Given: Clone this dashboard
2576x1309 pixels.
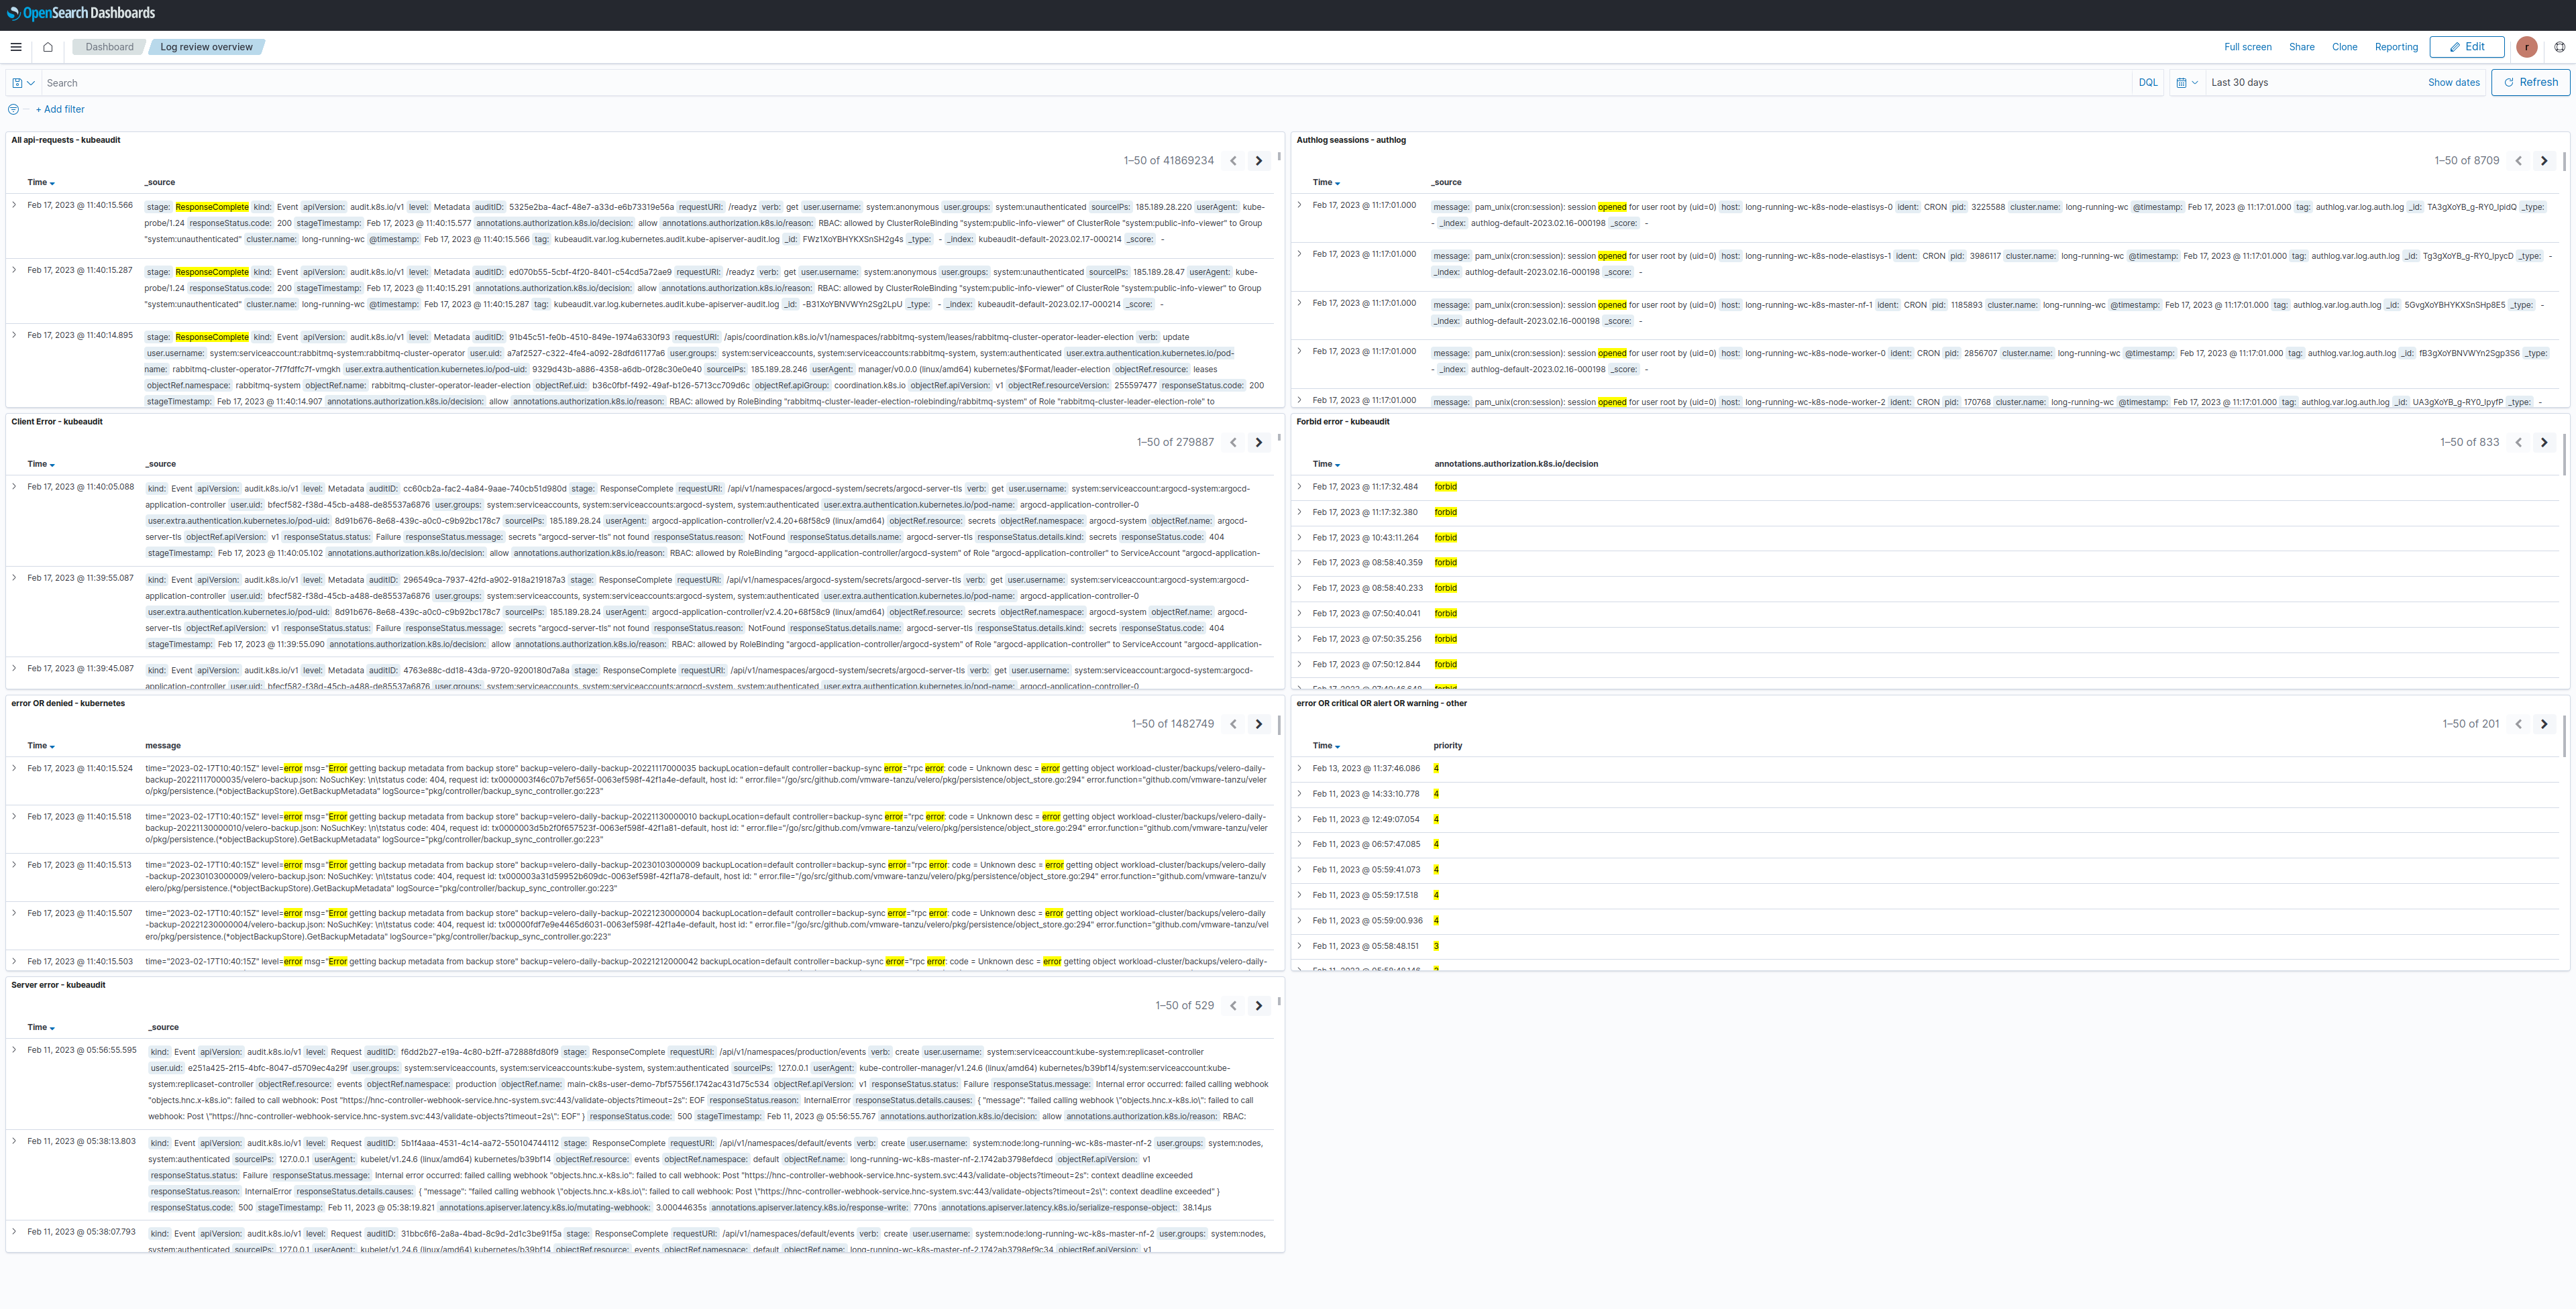Looking at the screenshot, I should pyautogui.click(x=2344, y=47).
